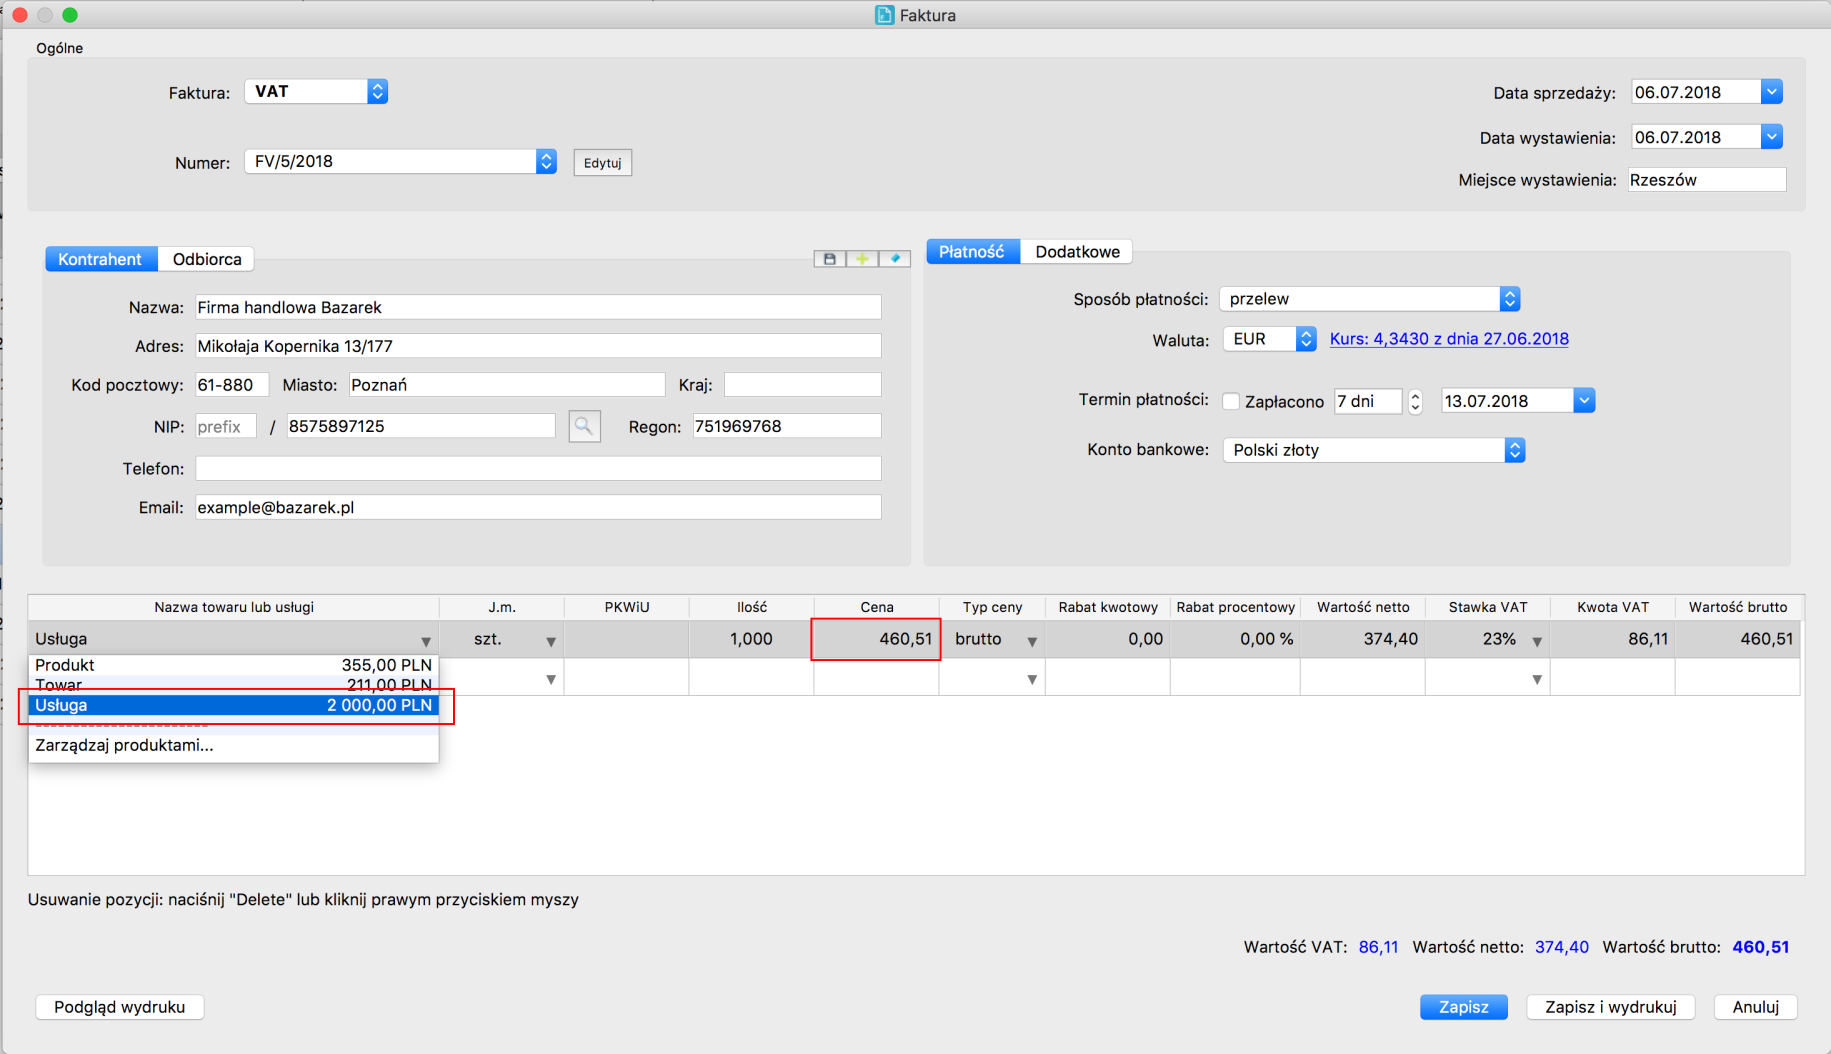
Task: Click the PKWiU column header
Action: coord(627,607)
